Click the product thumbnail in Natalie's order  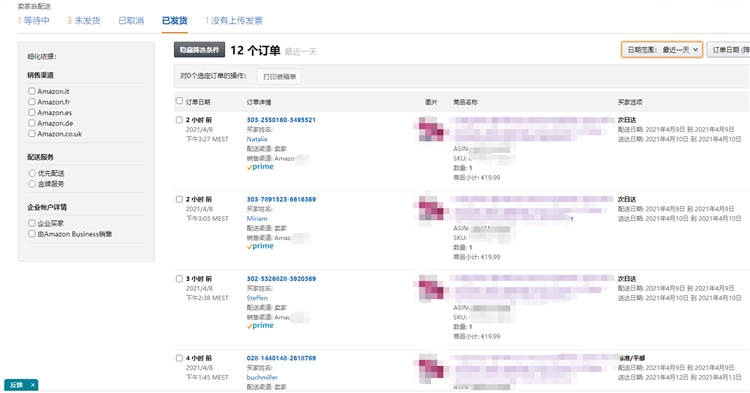(431, 130)
